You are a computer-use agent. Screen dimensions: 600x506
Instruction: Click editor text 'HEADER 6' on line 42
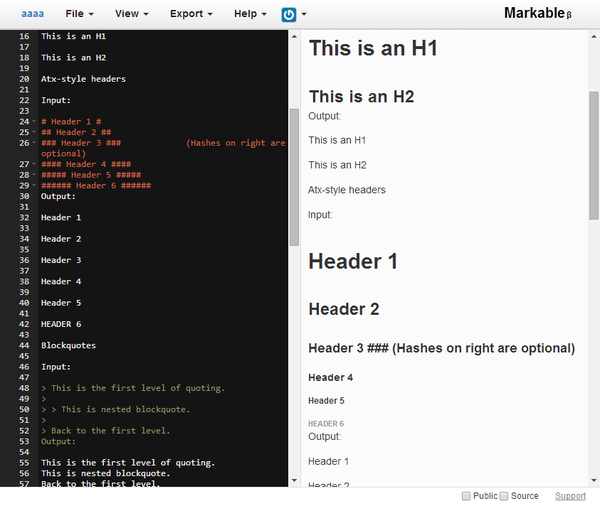click(61, 324)
